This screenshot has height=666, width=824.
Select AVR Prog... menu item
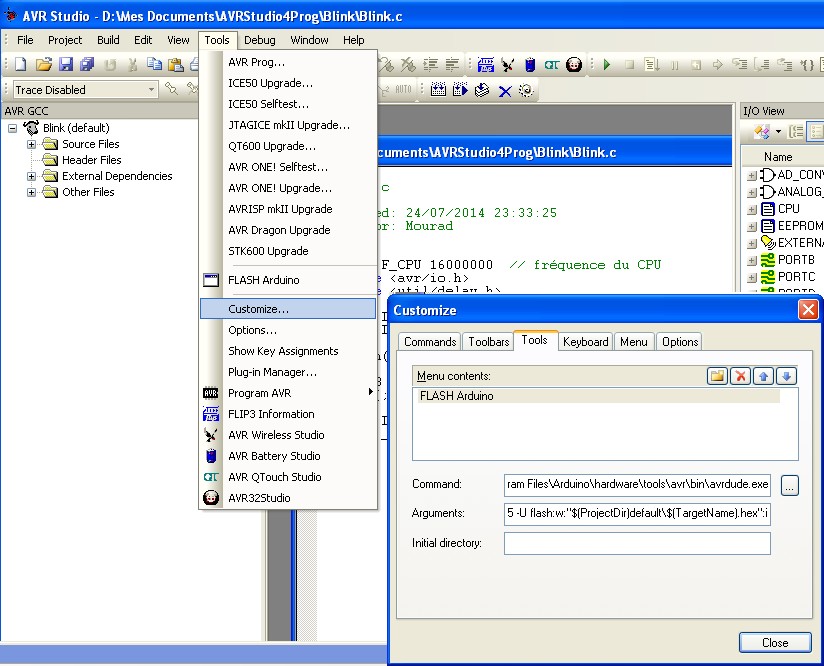coord(288,62)
